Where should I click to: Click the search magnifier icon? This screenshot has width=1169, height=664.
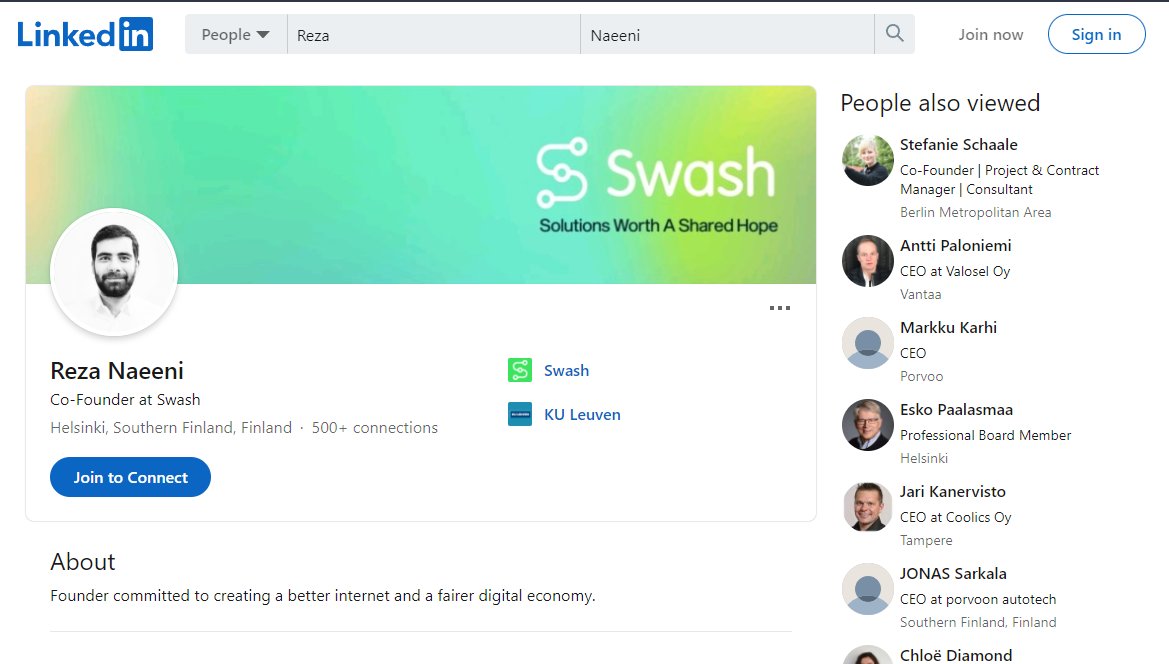895,34
